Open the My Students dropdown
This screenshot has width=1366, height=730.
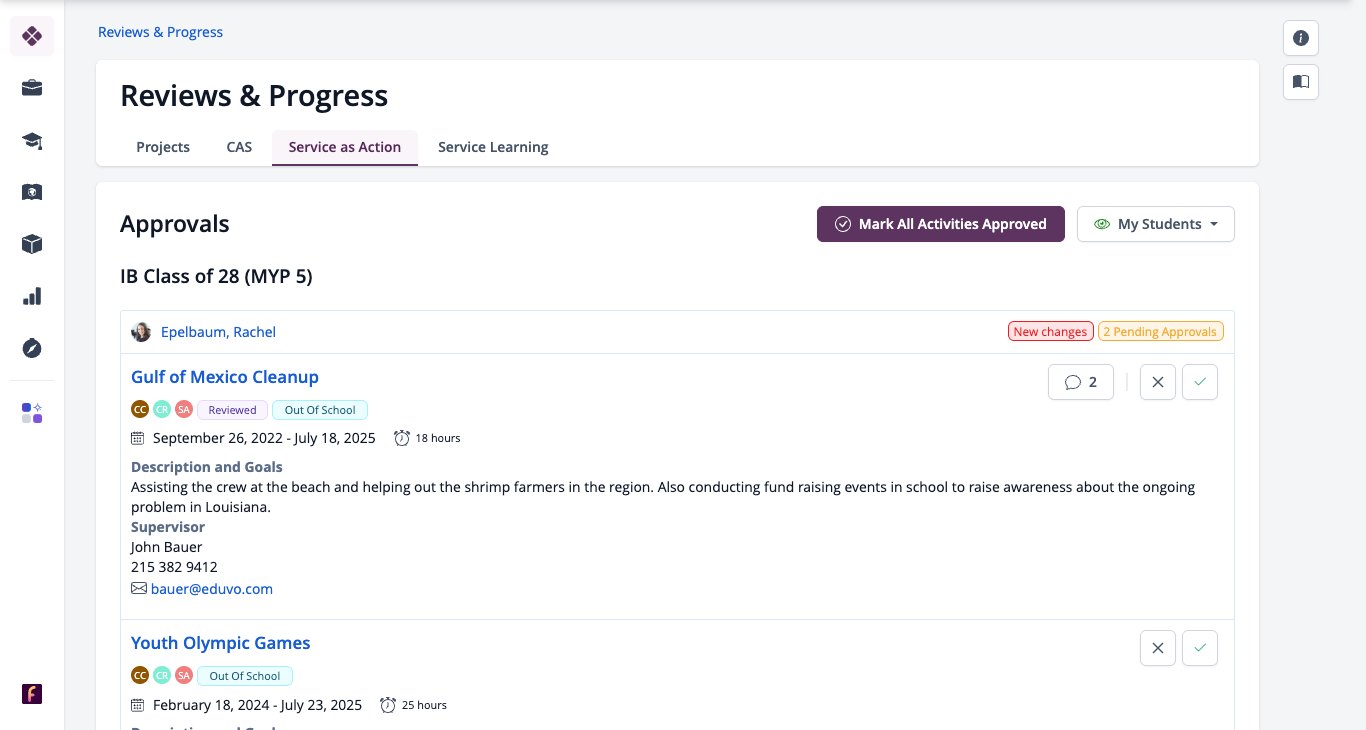1156,224
